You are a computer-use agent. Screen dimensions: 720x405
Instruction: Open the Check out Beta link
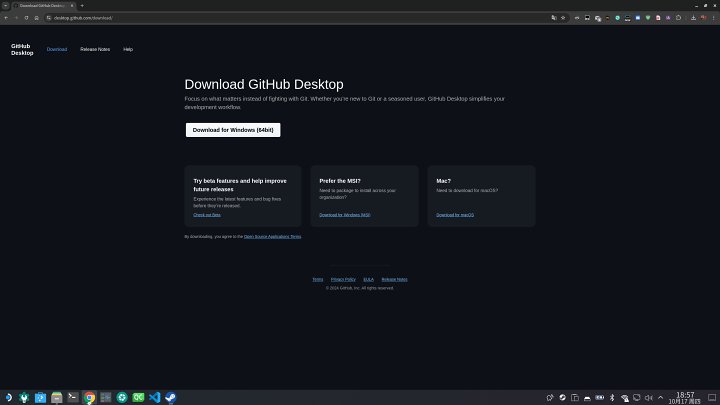[x=207, y=215]
